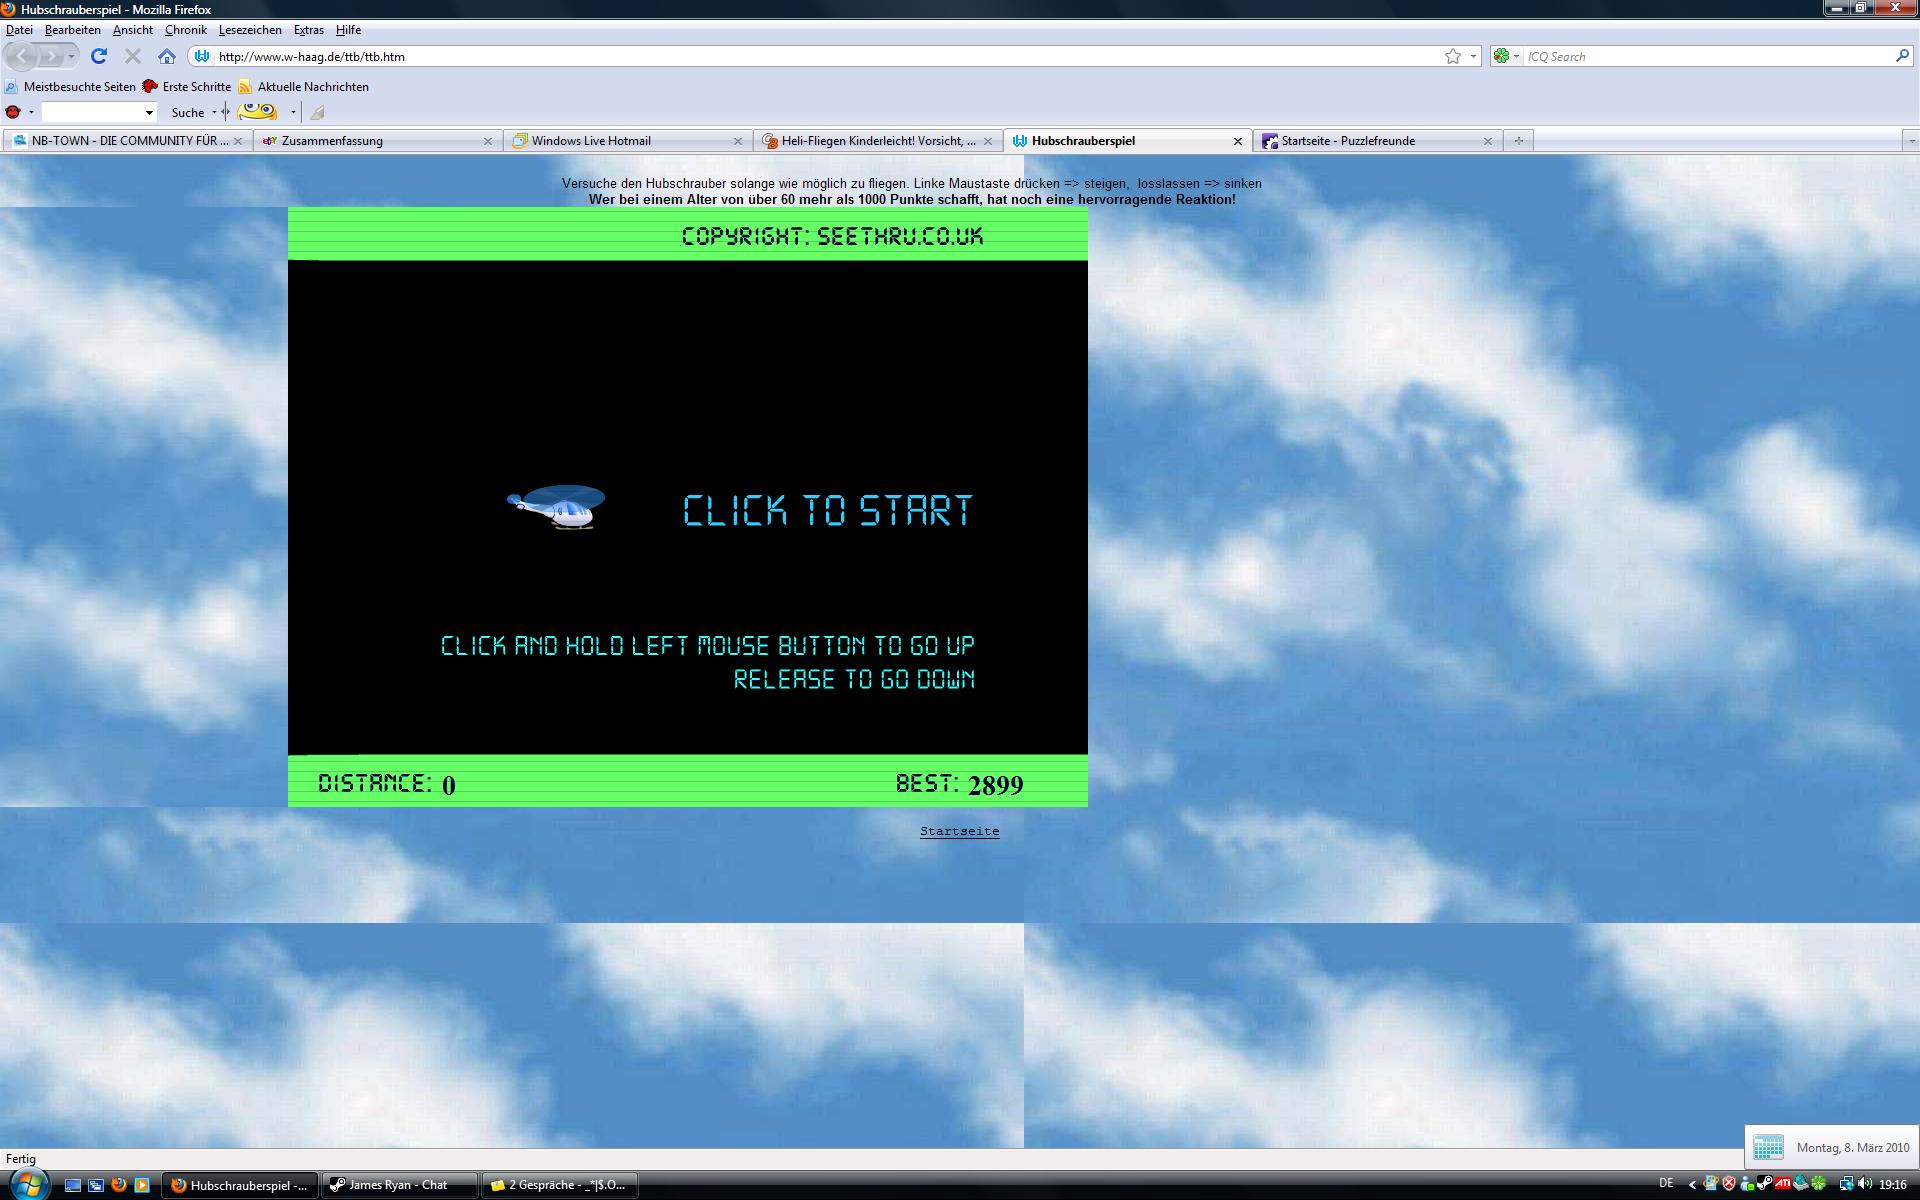Open new tab with plus button
1920x1200 pixels.
[x=1518, y=141]
